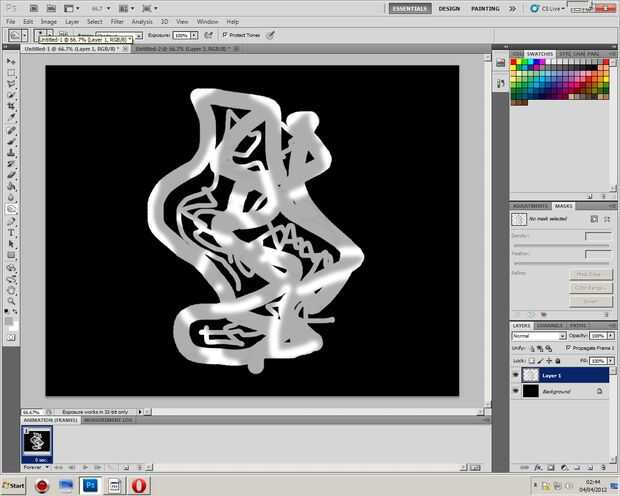Open the Window menu
This screenshot has height=496, width=620.
pyautogui.click(x=207, y=22)
